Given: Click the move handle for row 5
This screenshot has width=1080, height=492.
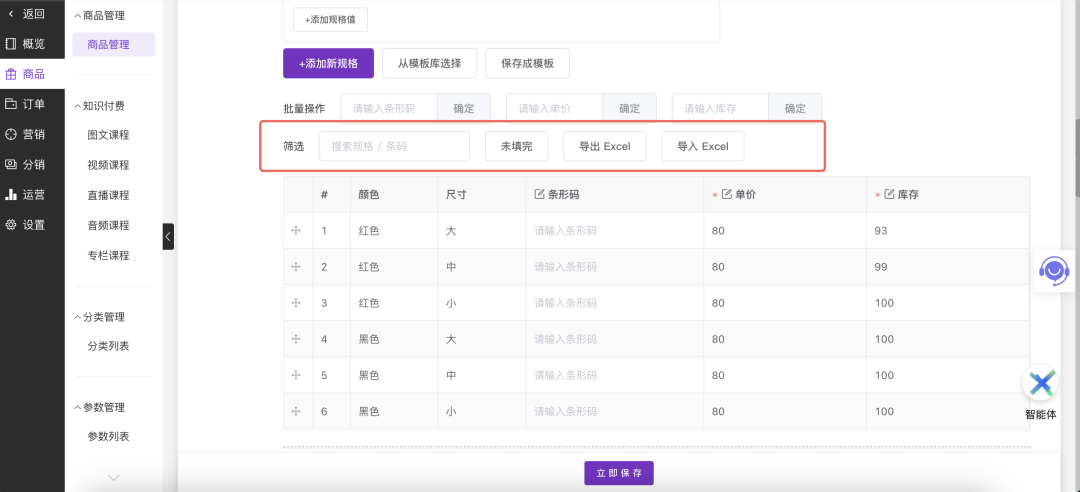Looking at the screenshot, I should [x=296, y=376].
